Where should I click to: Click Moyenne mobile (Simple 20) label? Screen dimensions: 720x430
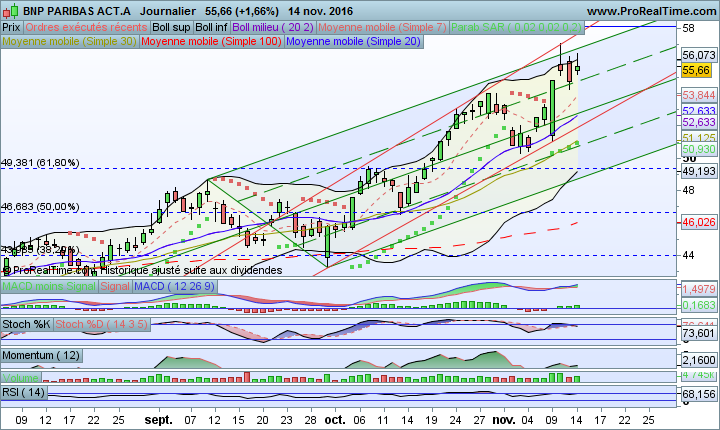pyautogui.click(x=354, y=41)
